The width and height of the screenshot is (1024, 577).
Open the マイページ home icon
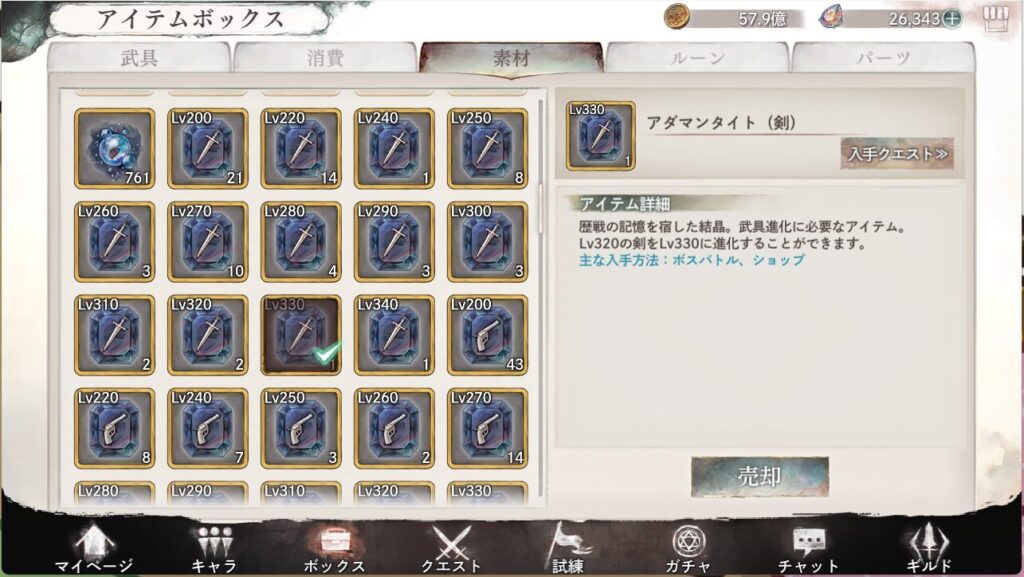click(x=95, y=550)
